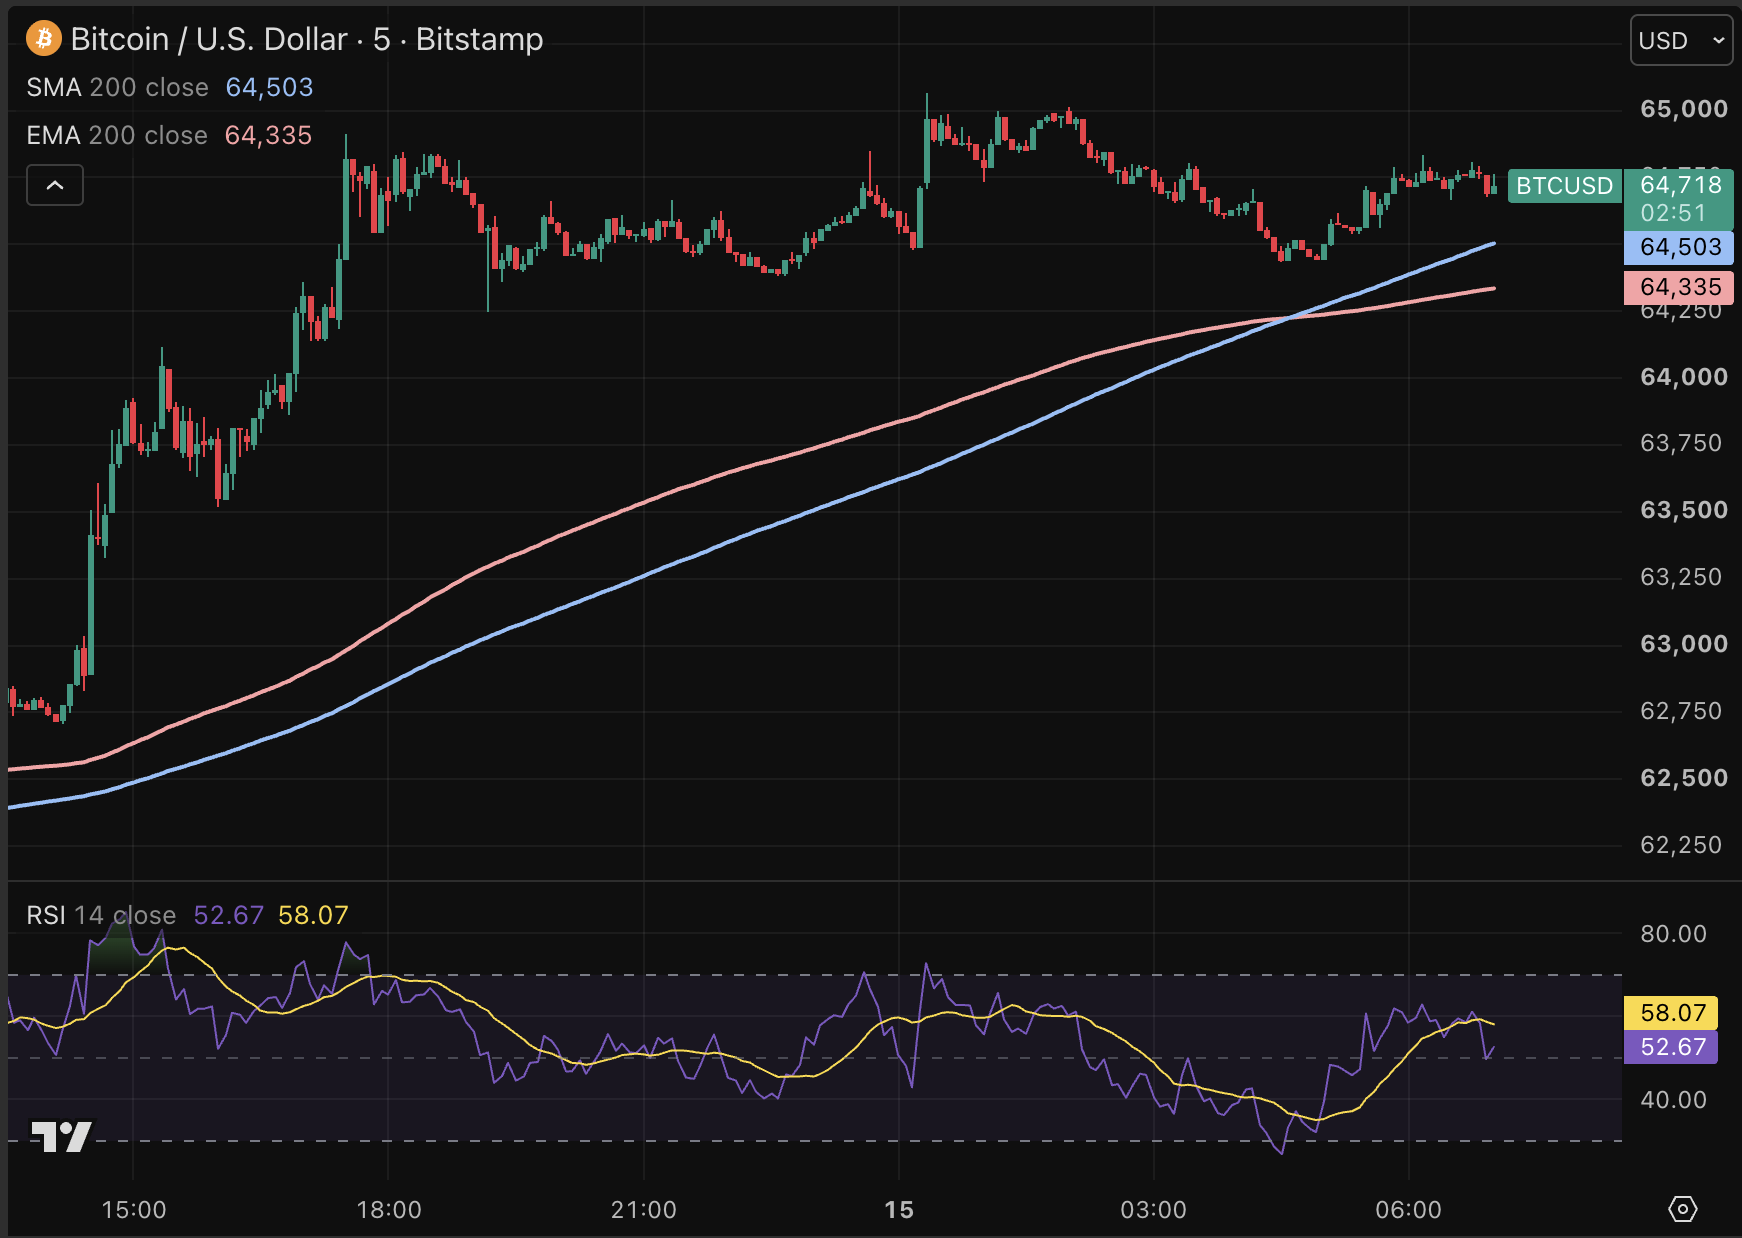1742x1238 pixels.
Task: Open the USD currency dropdown
Action: pyautogui.click(x=1681, y=40)
